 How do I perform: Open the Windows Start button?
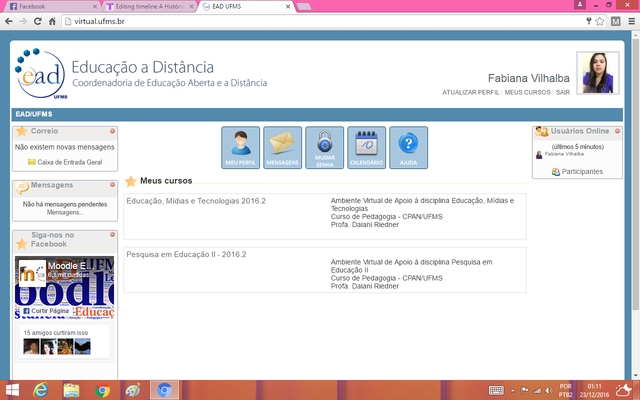point(13,390)
